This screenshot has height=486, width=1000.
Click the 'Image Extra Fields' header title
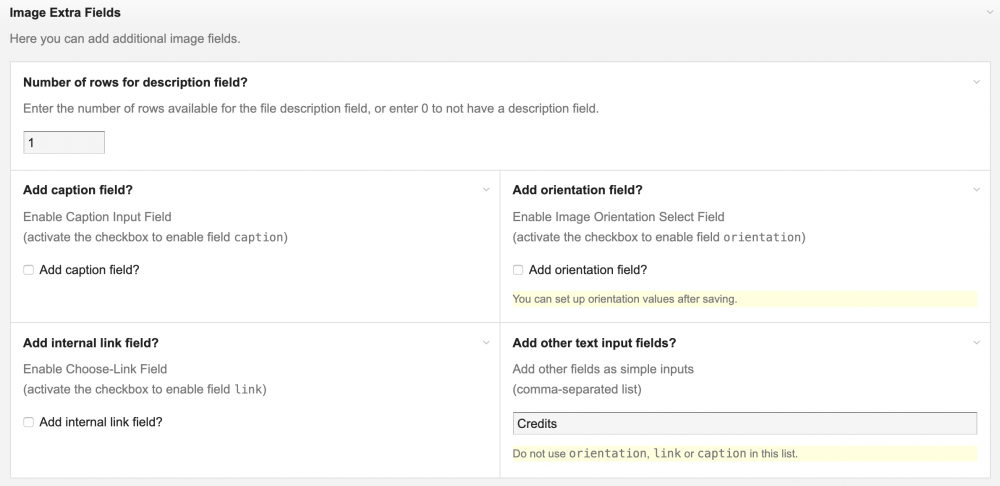(66, 13)
